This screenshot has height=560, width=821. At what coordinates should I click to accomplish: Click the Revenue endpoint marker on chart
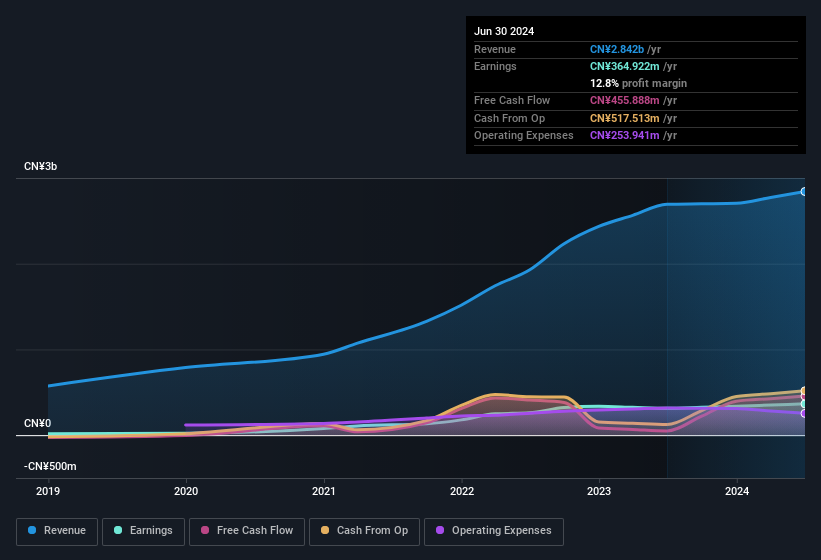point(804,192)
